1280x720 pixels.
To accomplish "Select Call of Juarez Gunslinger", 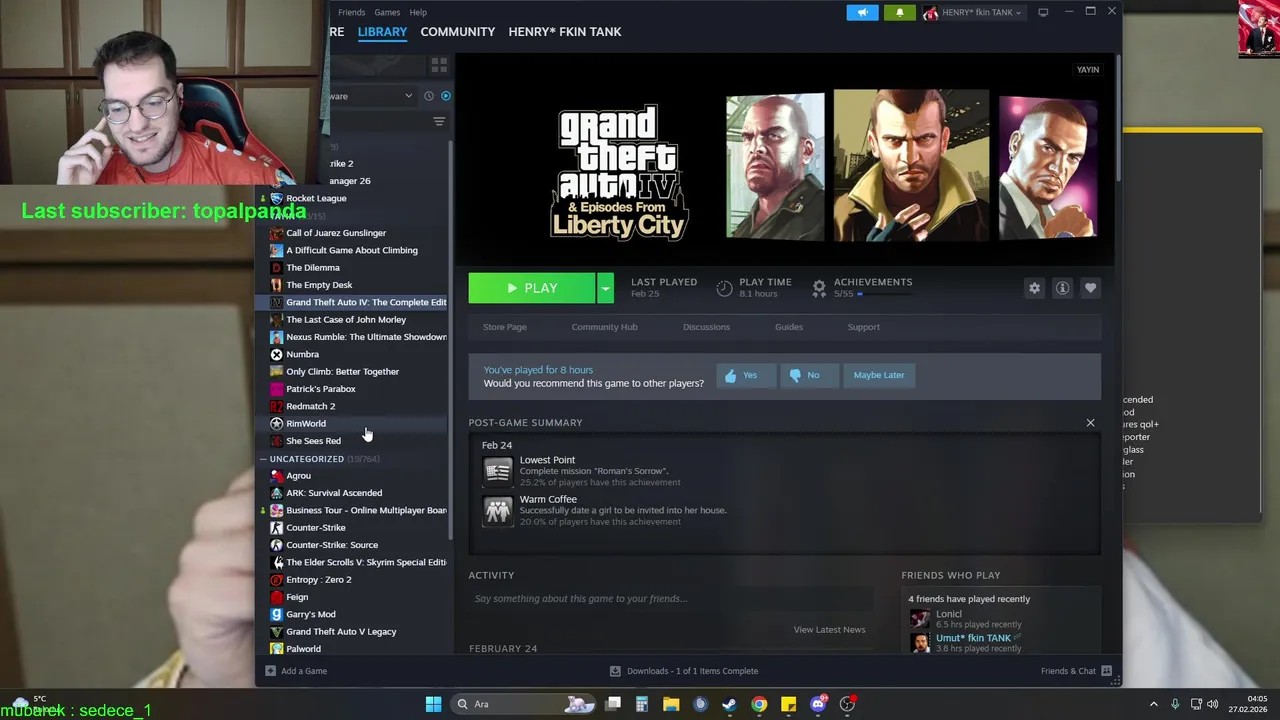I will pyautogui.click(x=336, y=233).
